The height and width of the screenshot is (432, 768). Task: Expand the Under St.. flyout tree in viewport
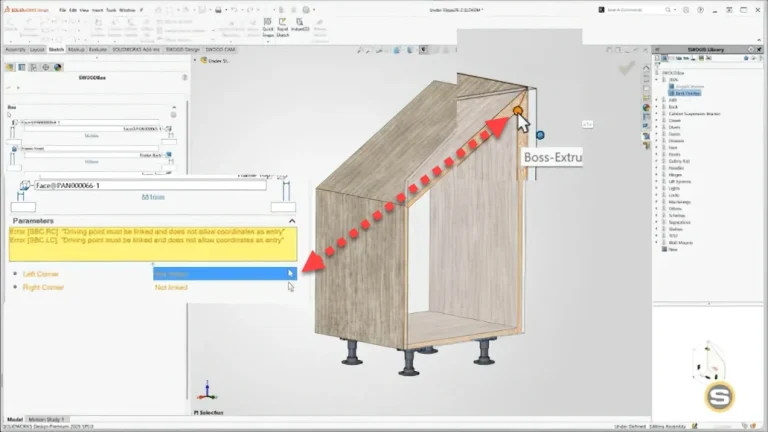pos(195,61)
